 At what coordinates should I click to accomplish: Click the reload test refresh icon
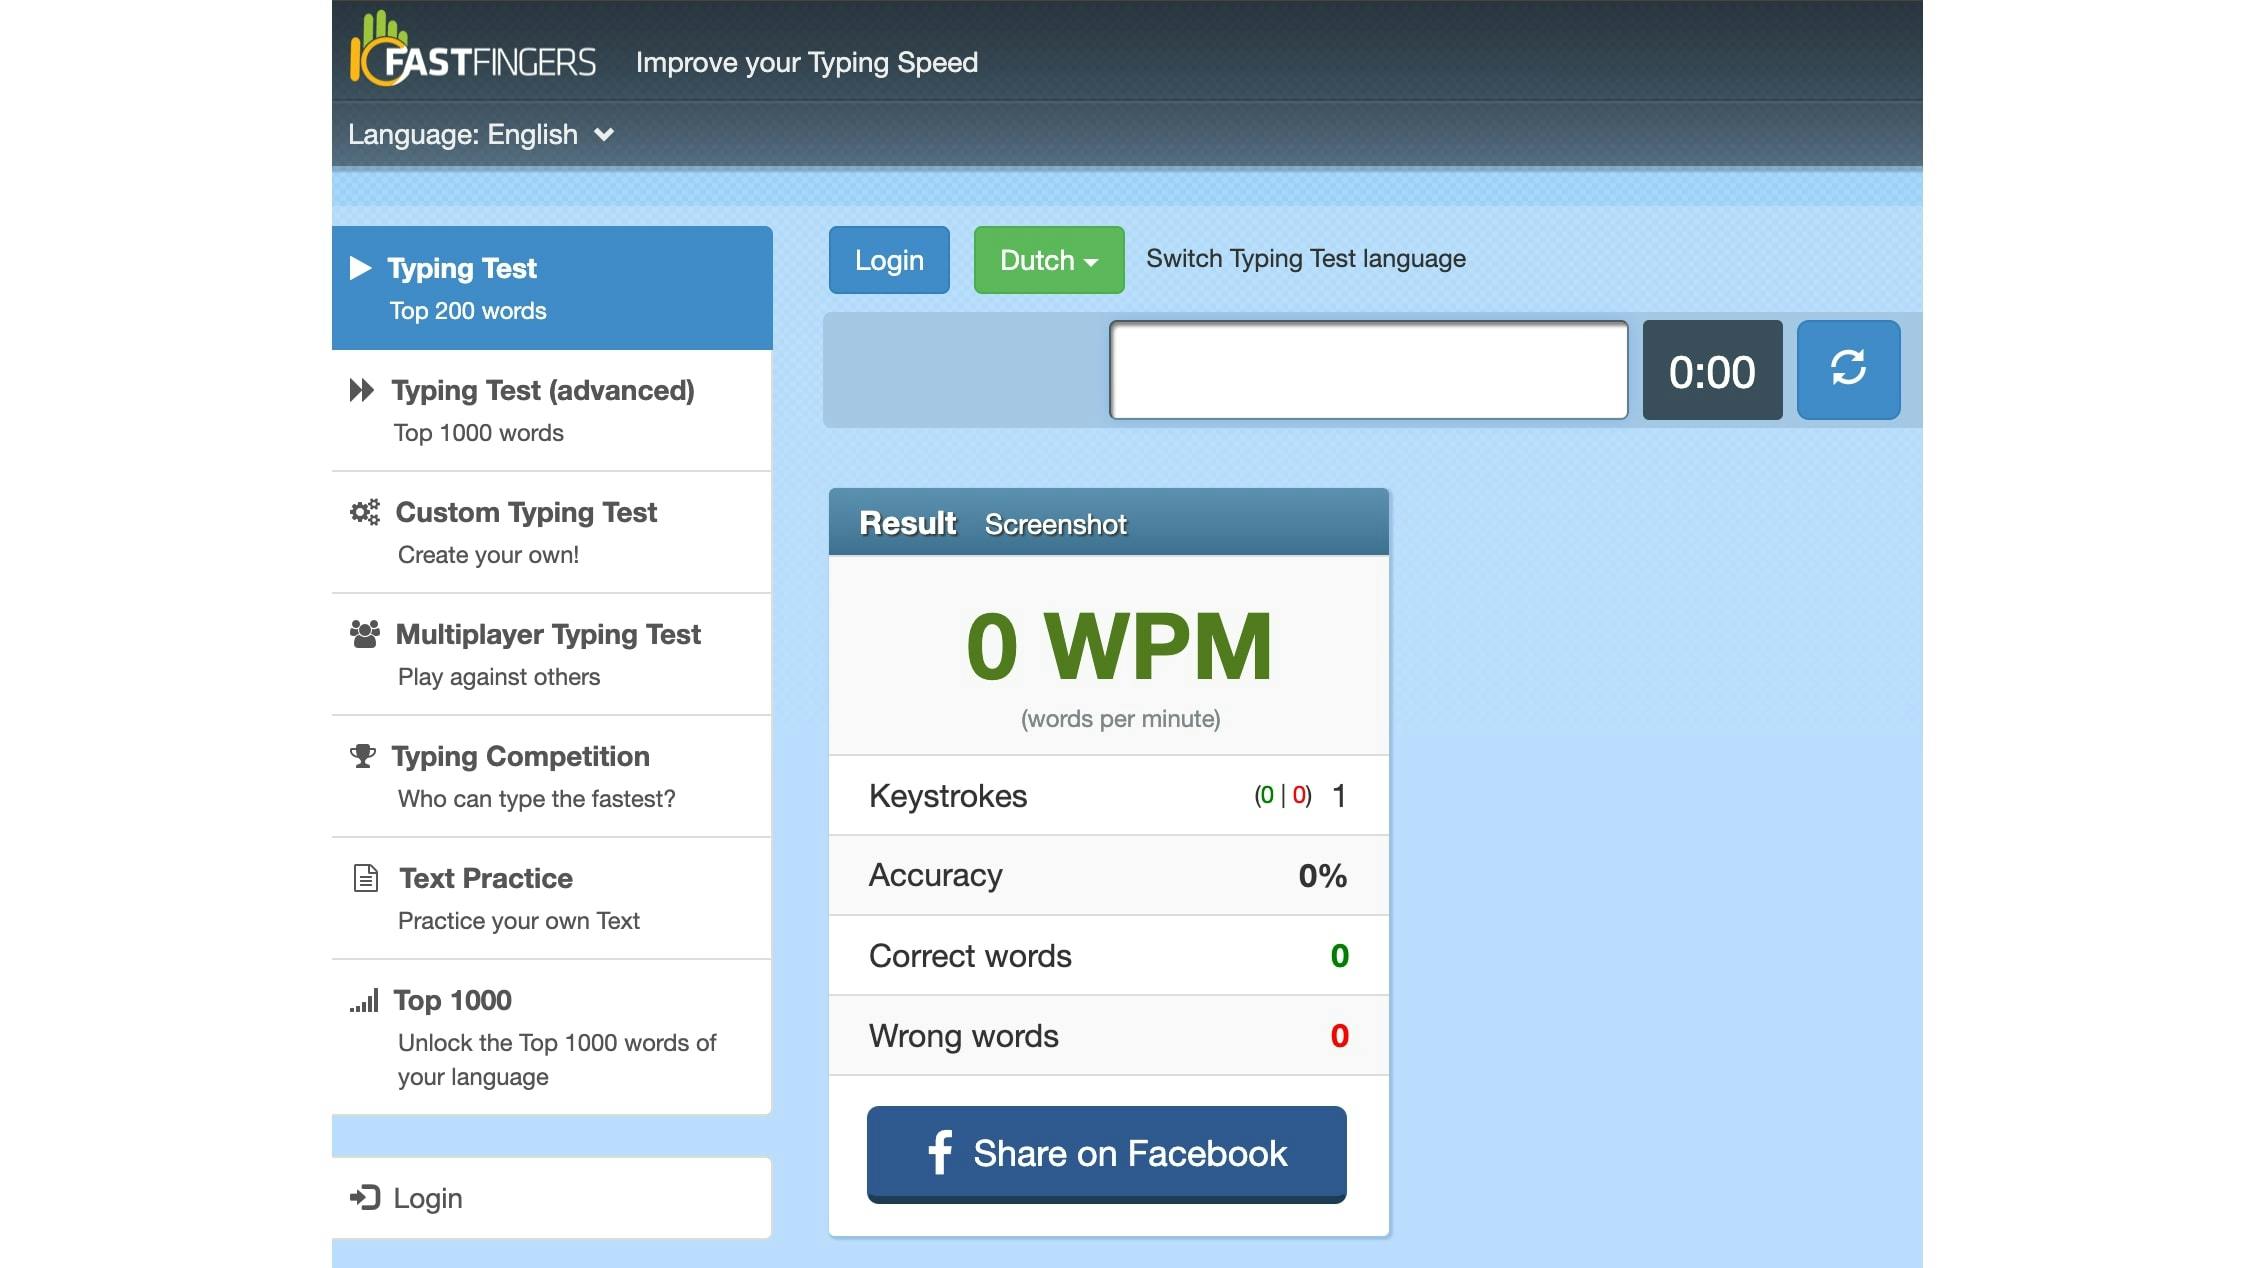pyautogui.click(x=1847, y=368)
